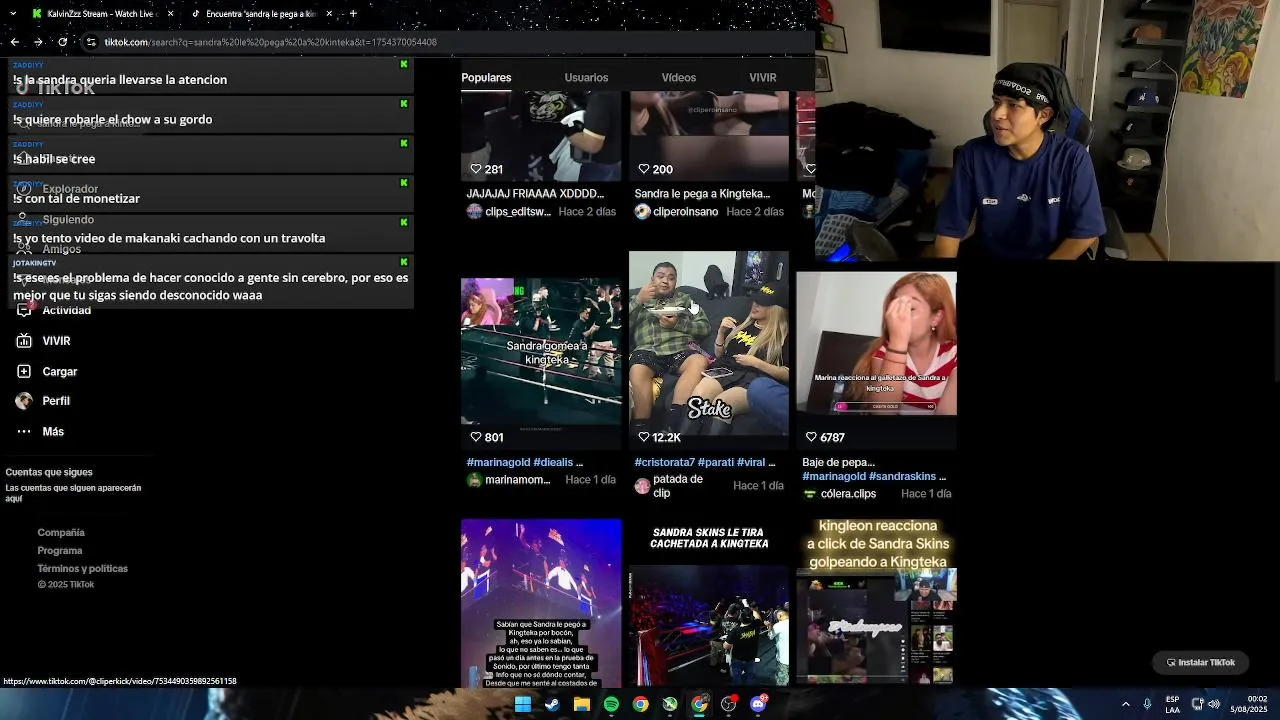This screenshot has height=720, width=1280.
Task: Open the Actividad sidebar icon
Action: point(24,310)
